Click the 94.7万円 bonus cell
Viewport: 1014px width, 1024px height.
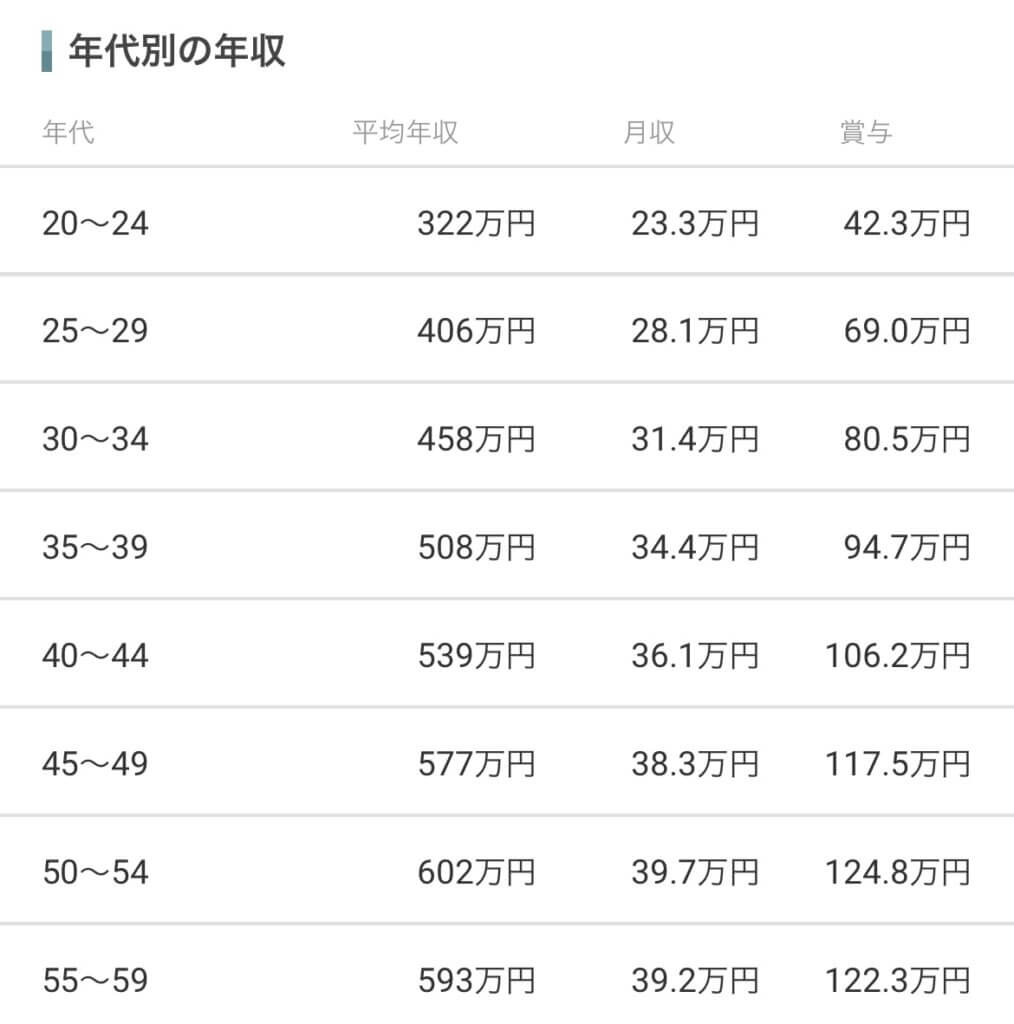906,547
